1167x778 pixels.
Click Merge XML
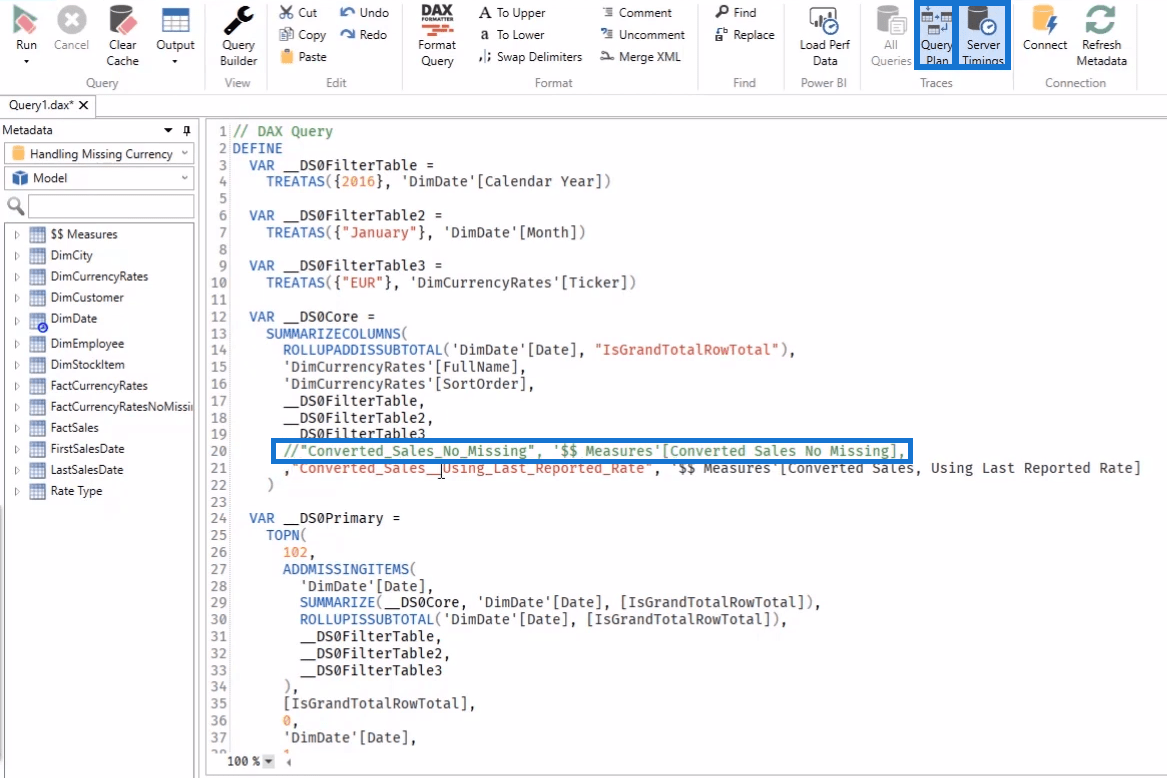coord(640,57)
